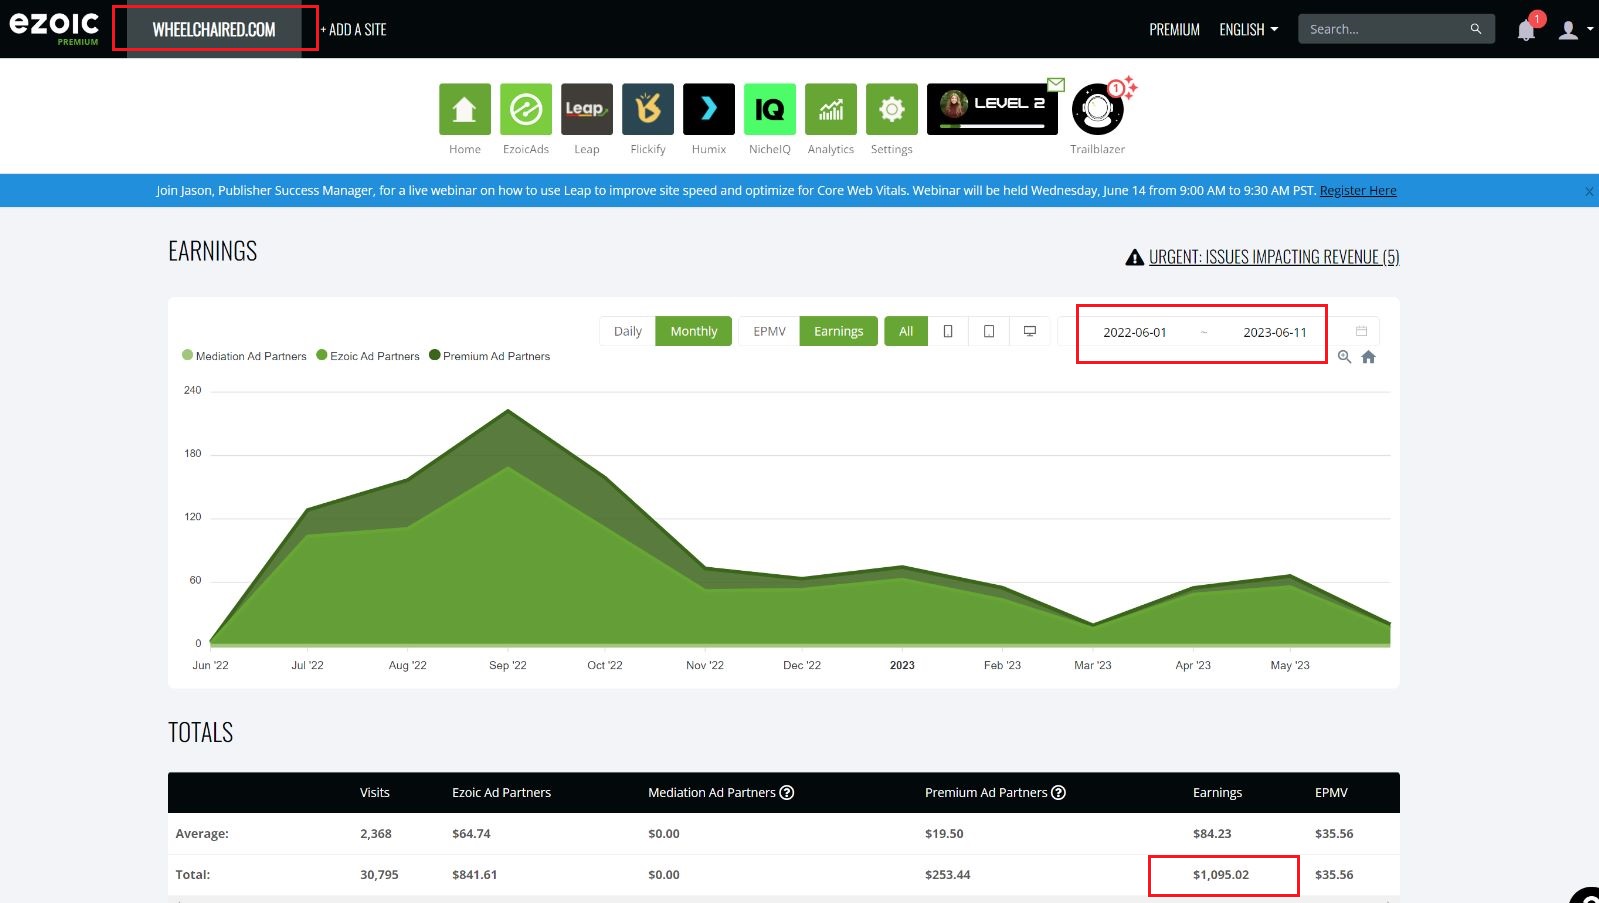The width and height of the screenshot is (1599, 903).
Task: Click total Premium Ad Partners $253.44
Action: (x=948, y=874)
